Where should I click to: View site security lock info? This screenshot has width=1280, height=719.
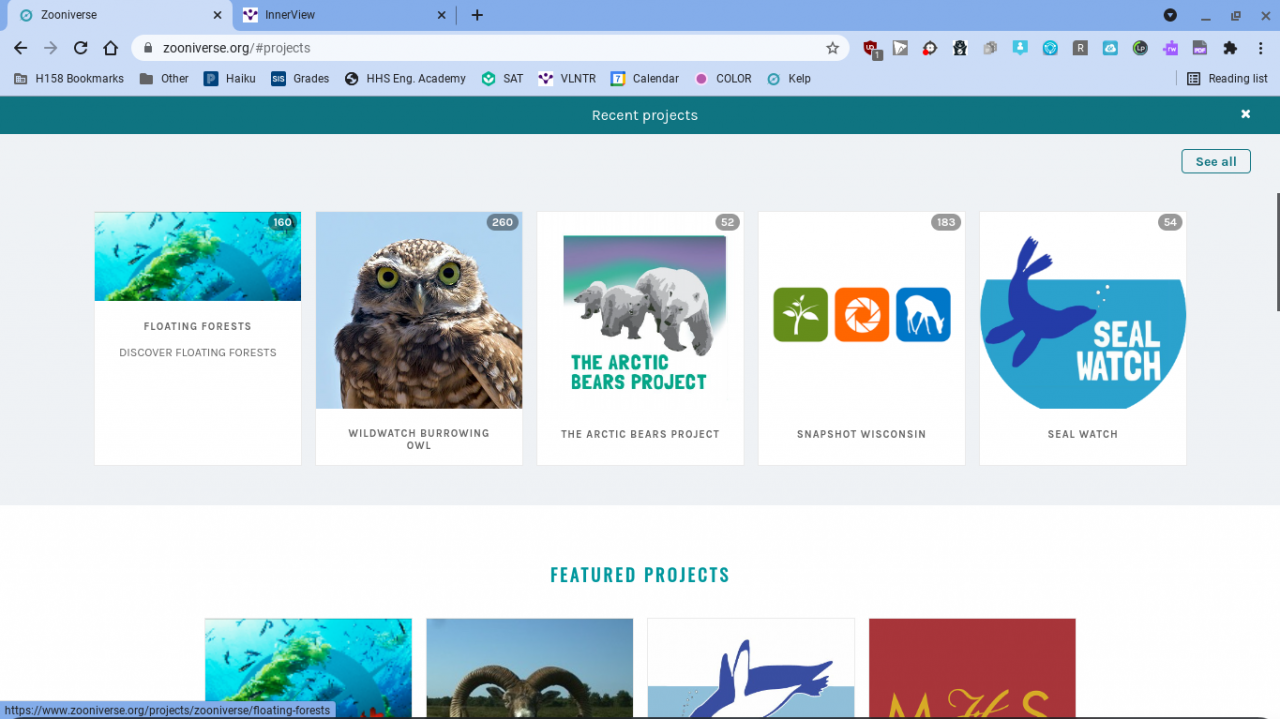click(148, 48)
